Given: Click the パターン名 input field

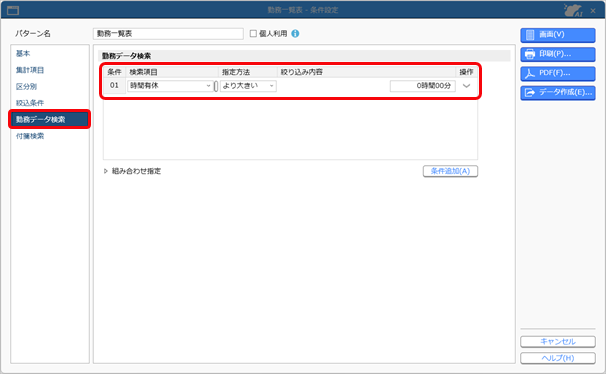Looking at the screenshot, I should click(x=168, y=34).
